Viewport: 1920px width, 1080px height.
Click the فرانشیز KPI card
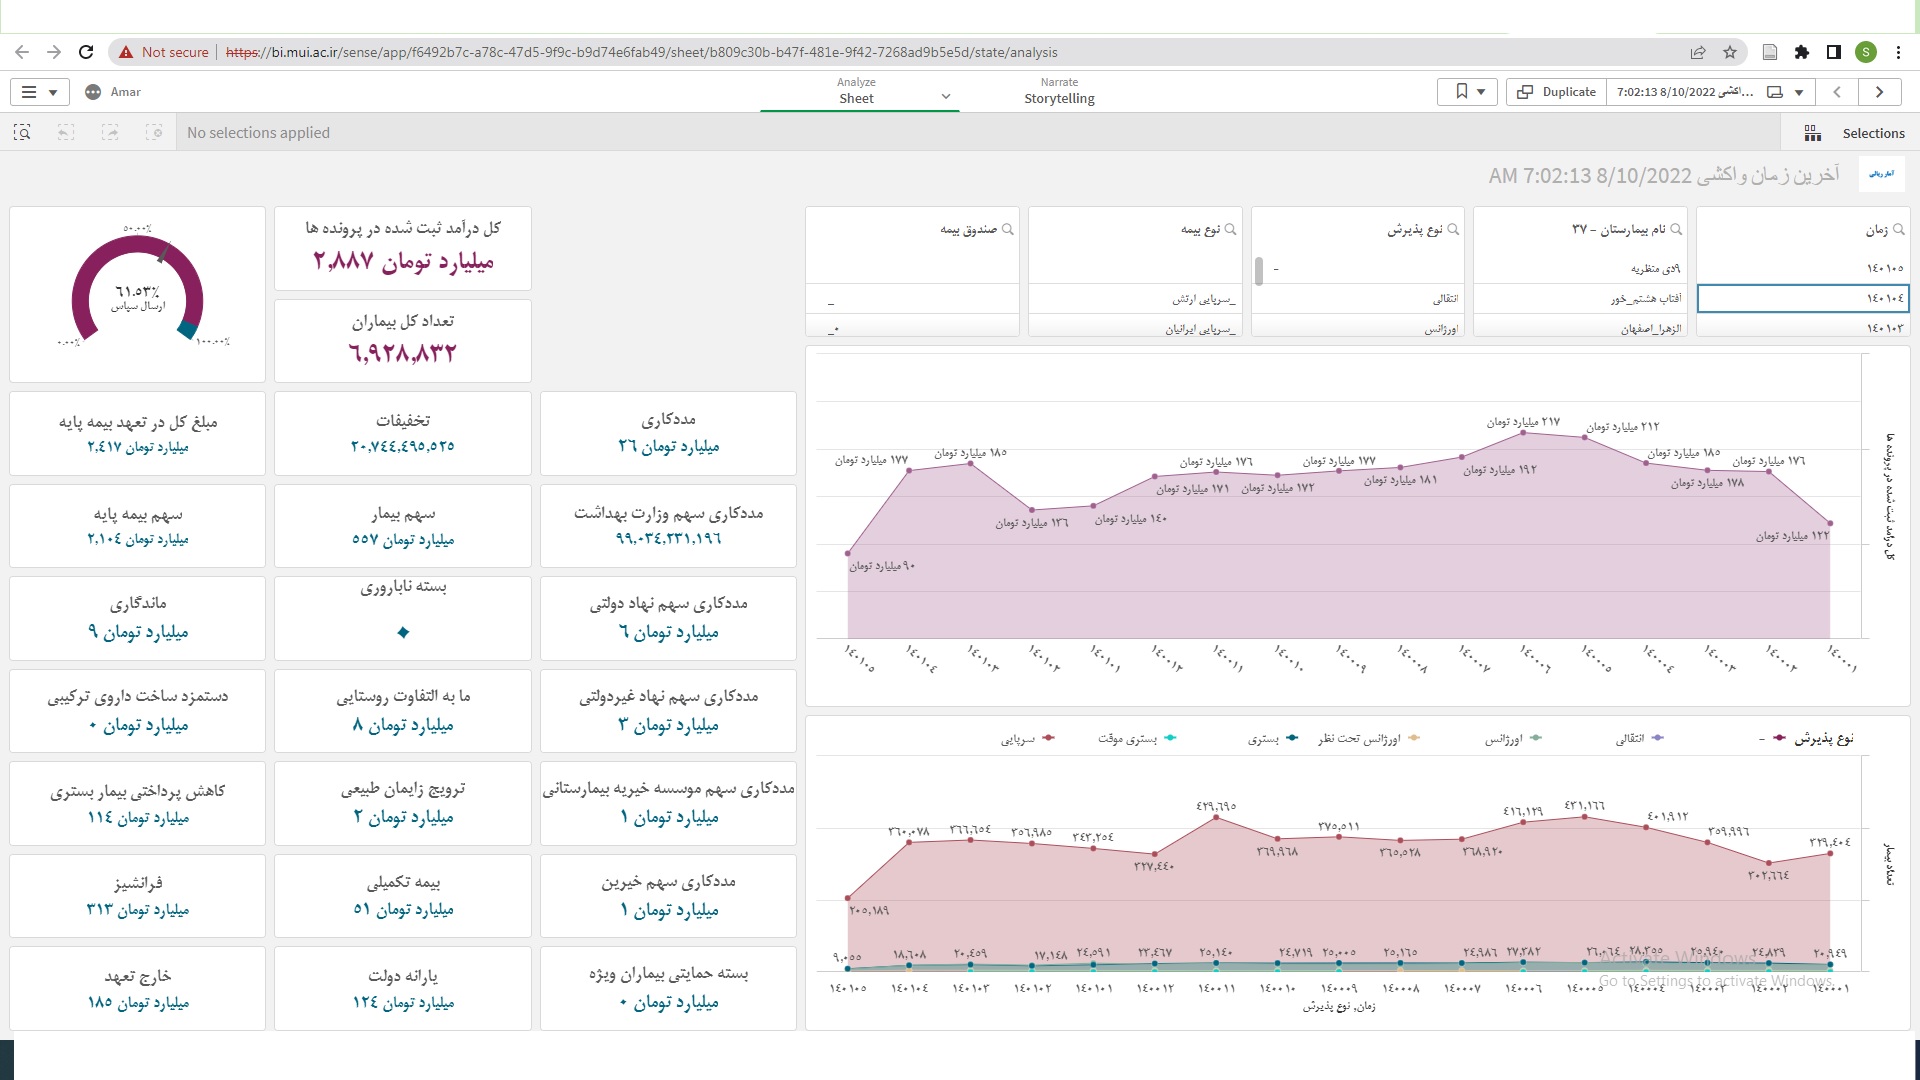pos(137,896)
